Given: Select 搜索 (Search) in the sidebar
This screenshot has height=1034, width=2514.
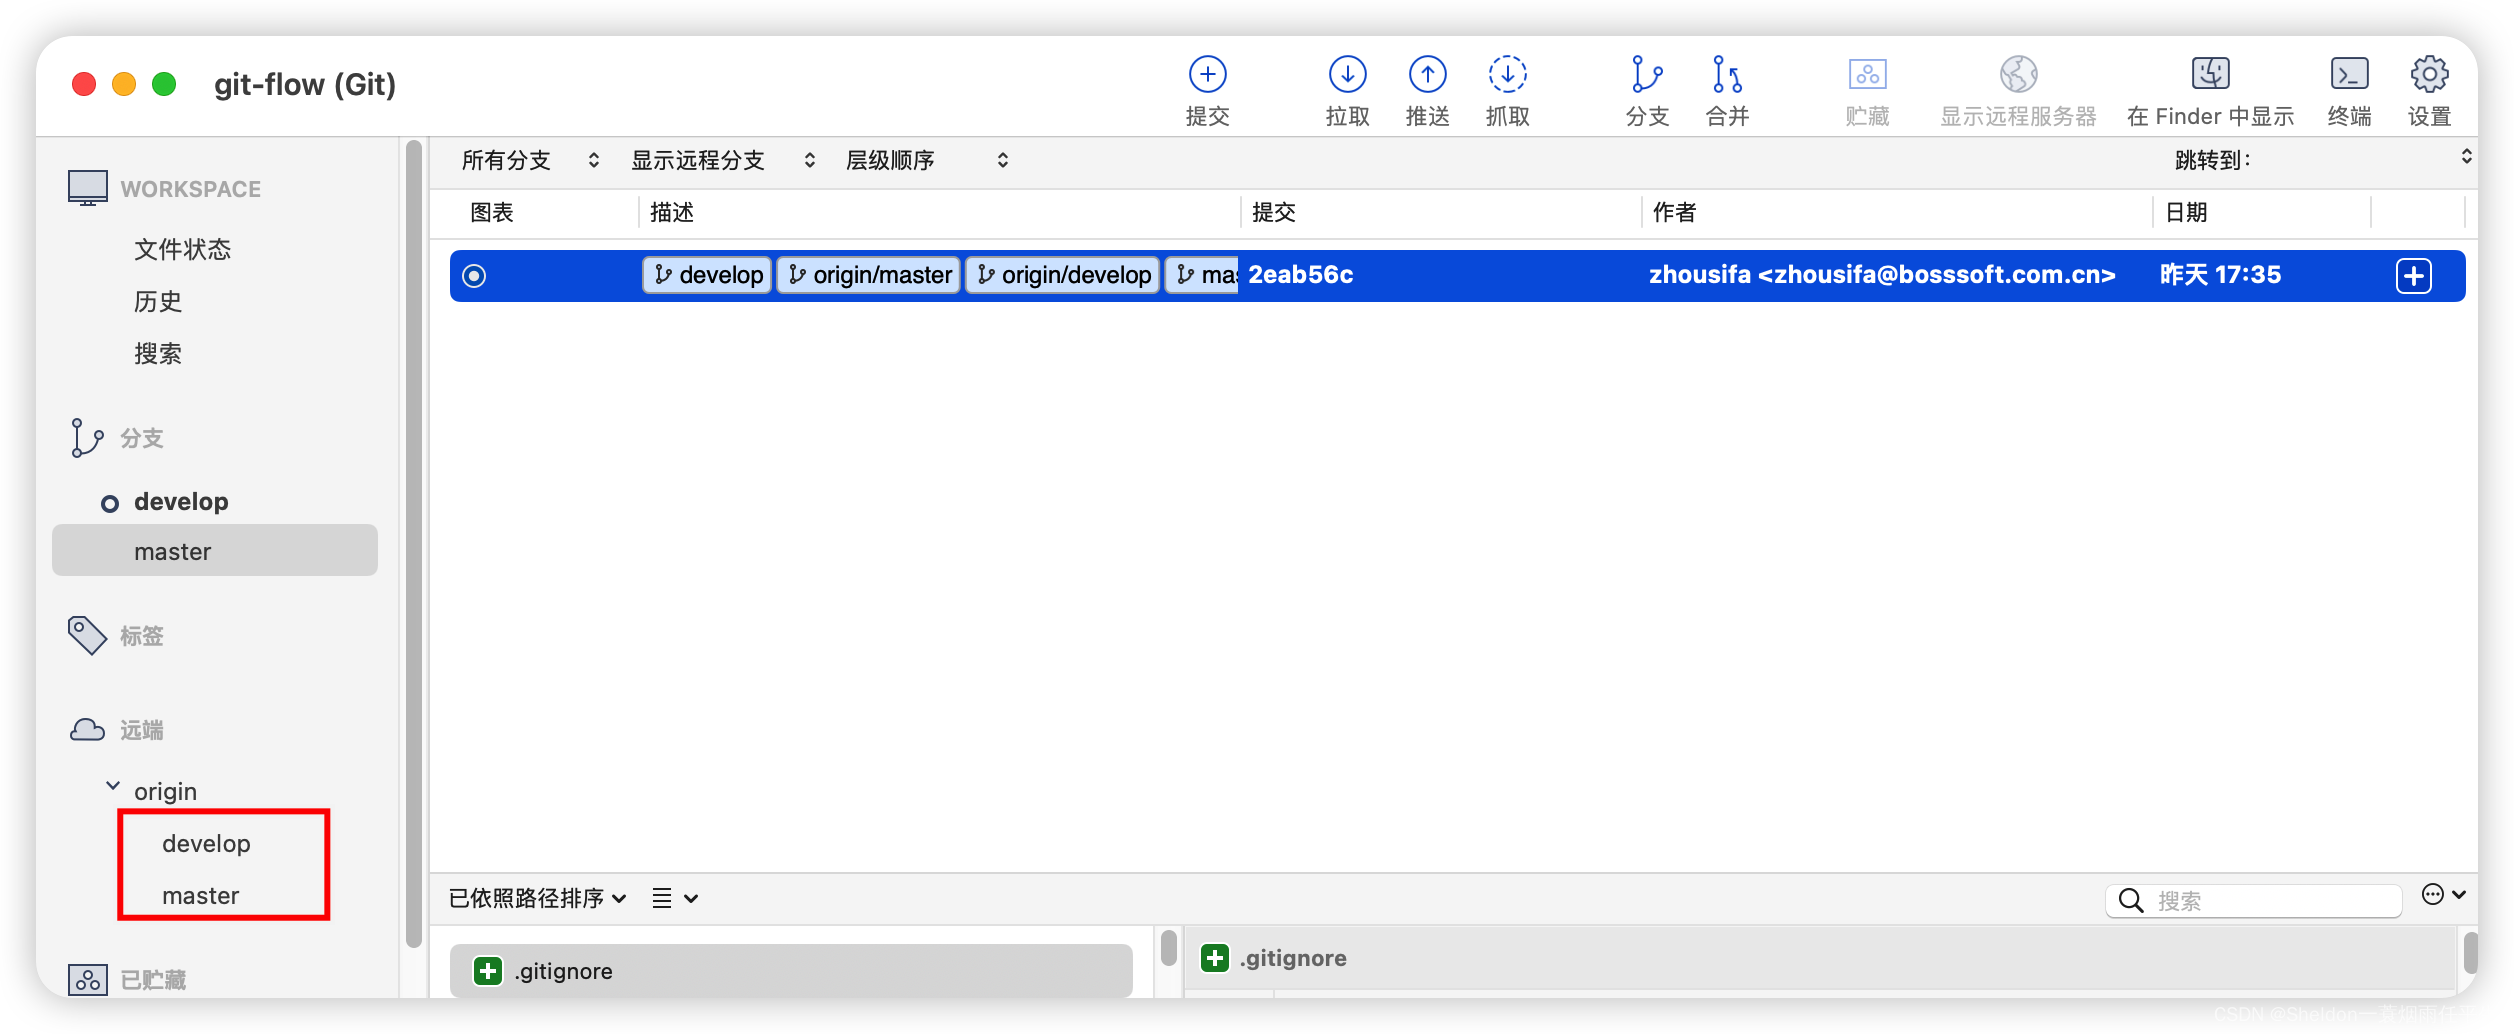Looking at the screenshot, I should pyautogui.click(x=158, y=353).
